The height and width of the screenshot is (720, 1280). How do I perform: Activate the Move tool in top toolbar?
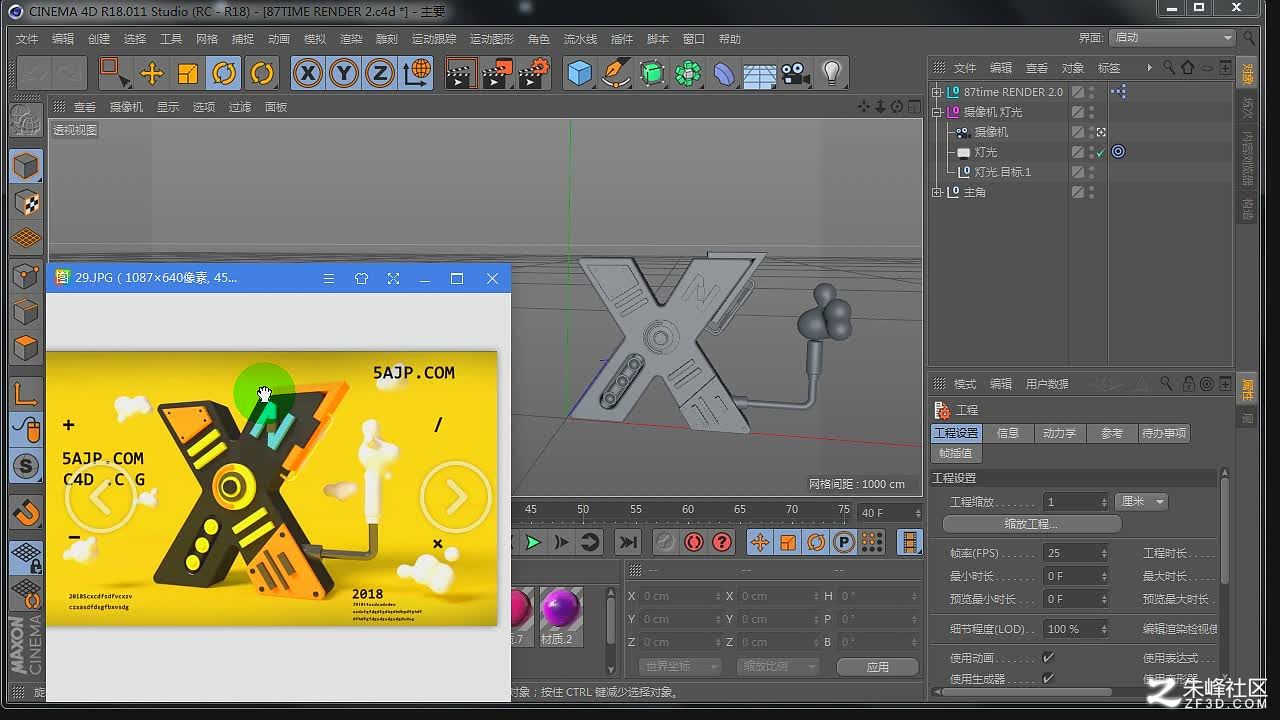(151, 73)
